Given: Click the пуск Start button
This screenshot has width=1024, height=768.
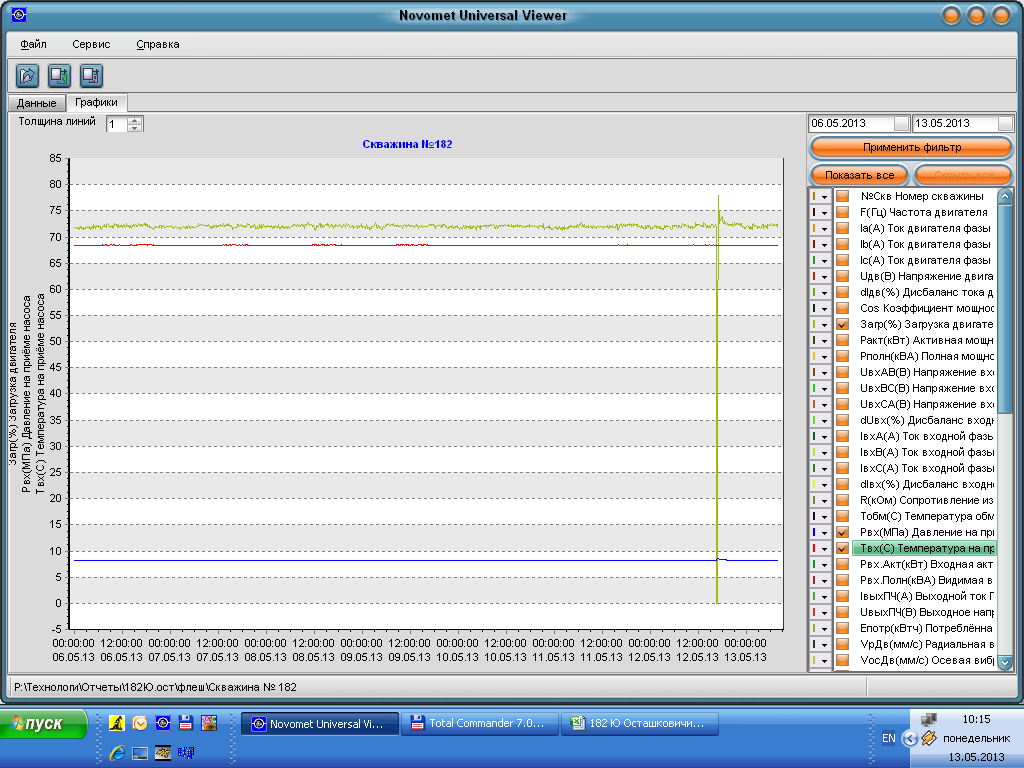Looking at the screenshot, I should click(43, 724).
